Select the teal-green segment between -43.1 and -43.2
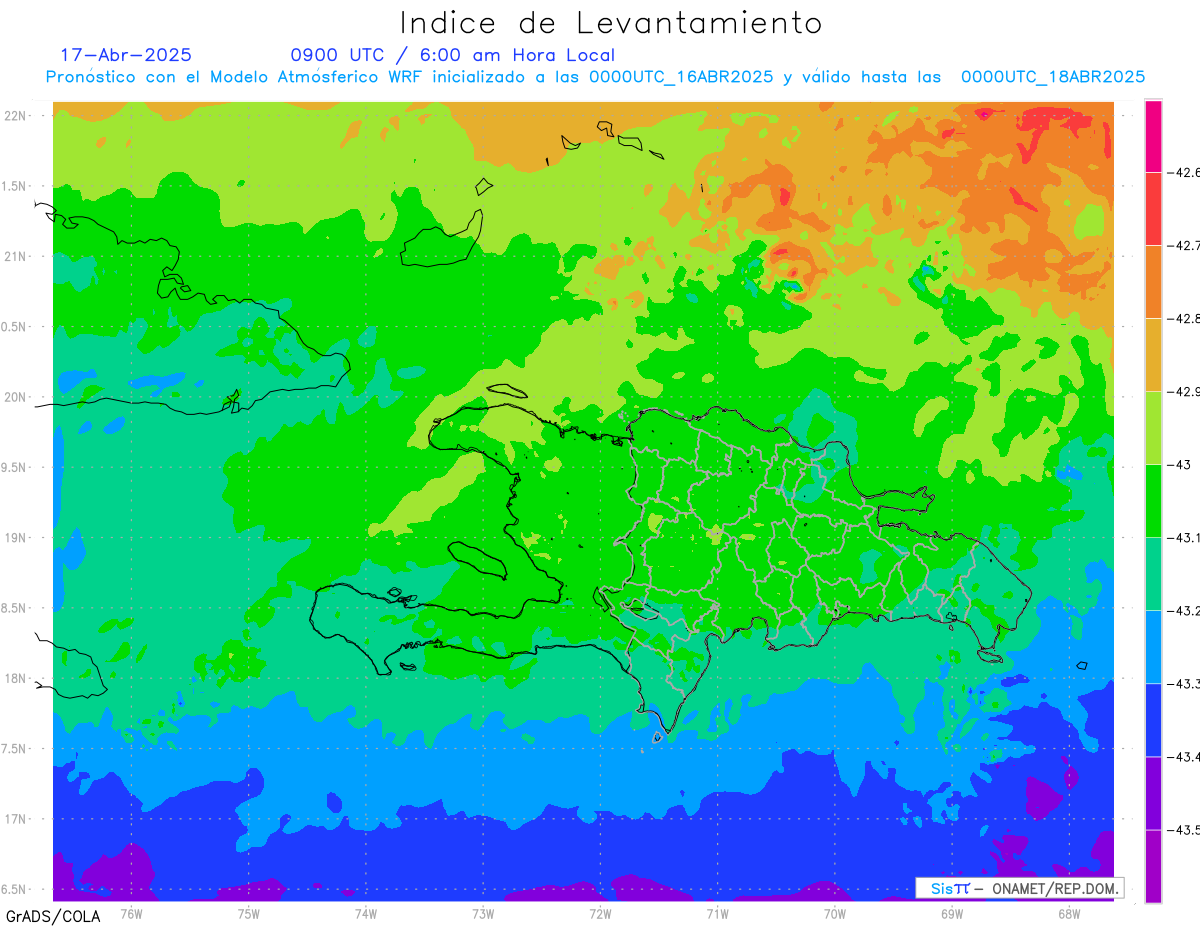1200x927 pixels. coord(1153,573)
